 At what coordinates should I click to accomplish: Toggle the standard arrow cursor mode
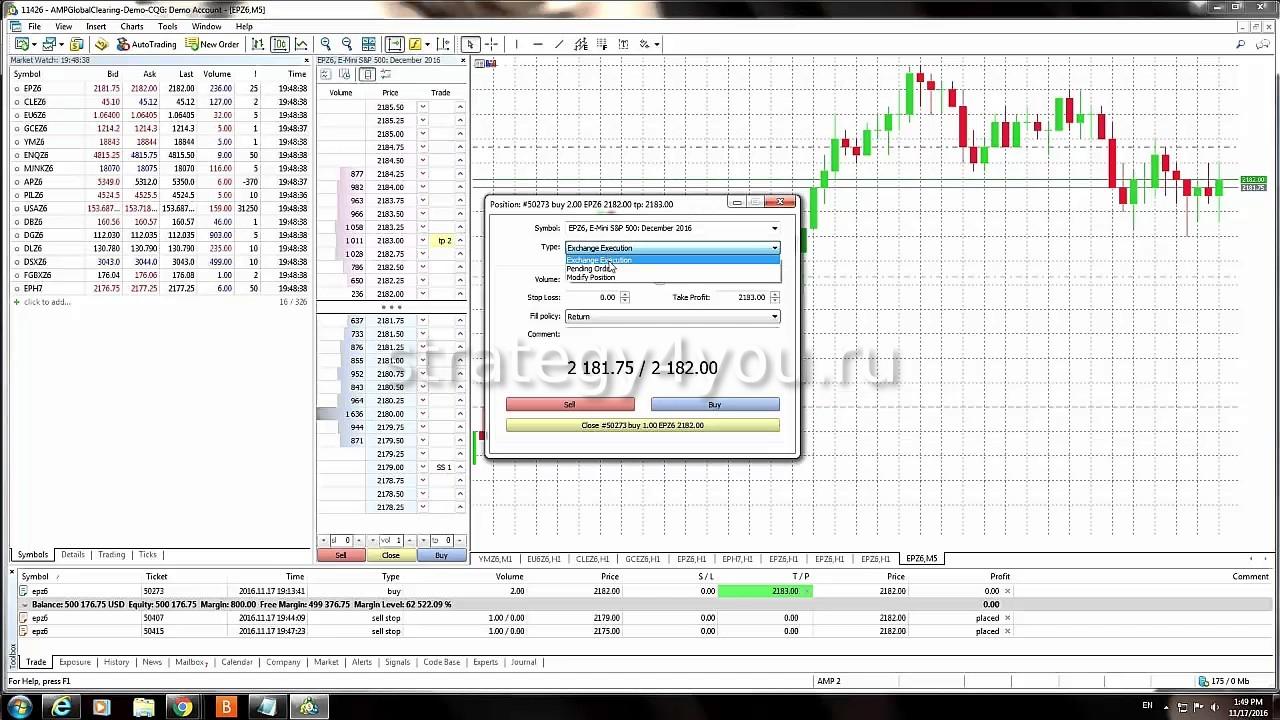point(470,44)
